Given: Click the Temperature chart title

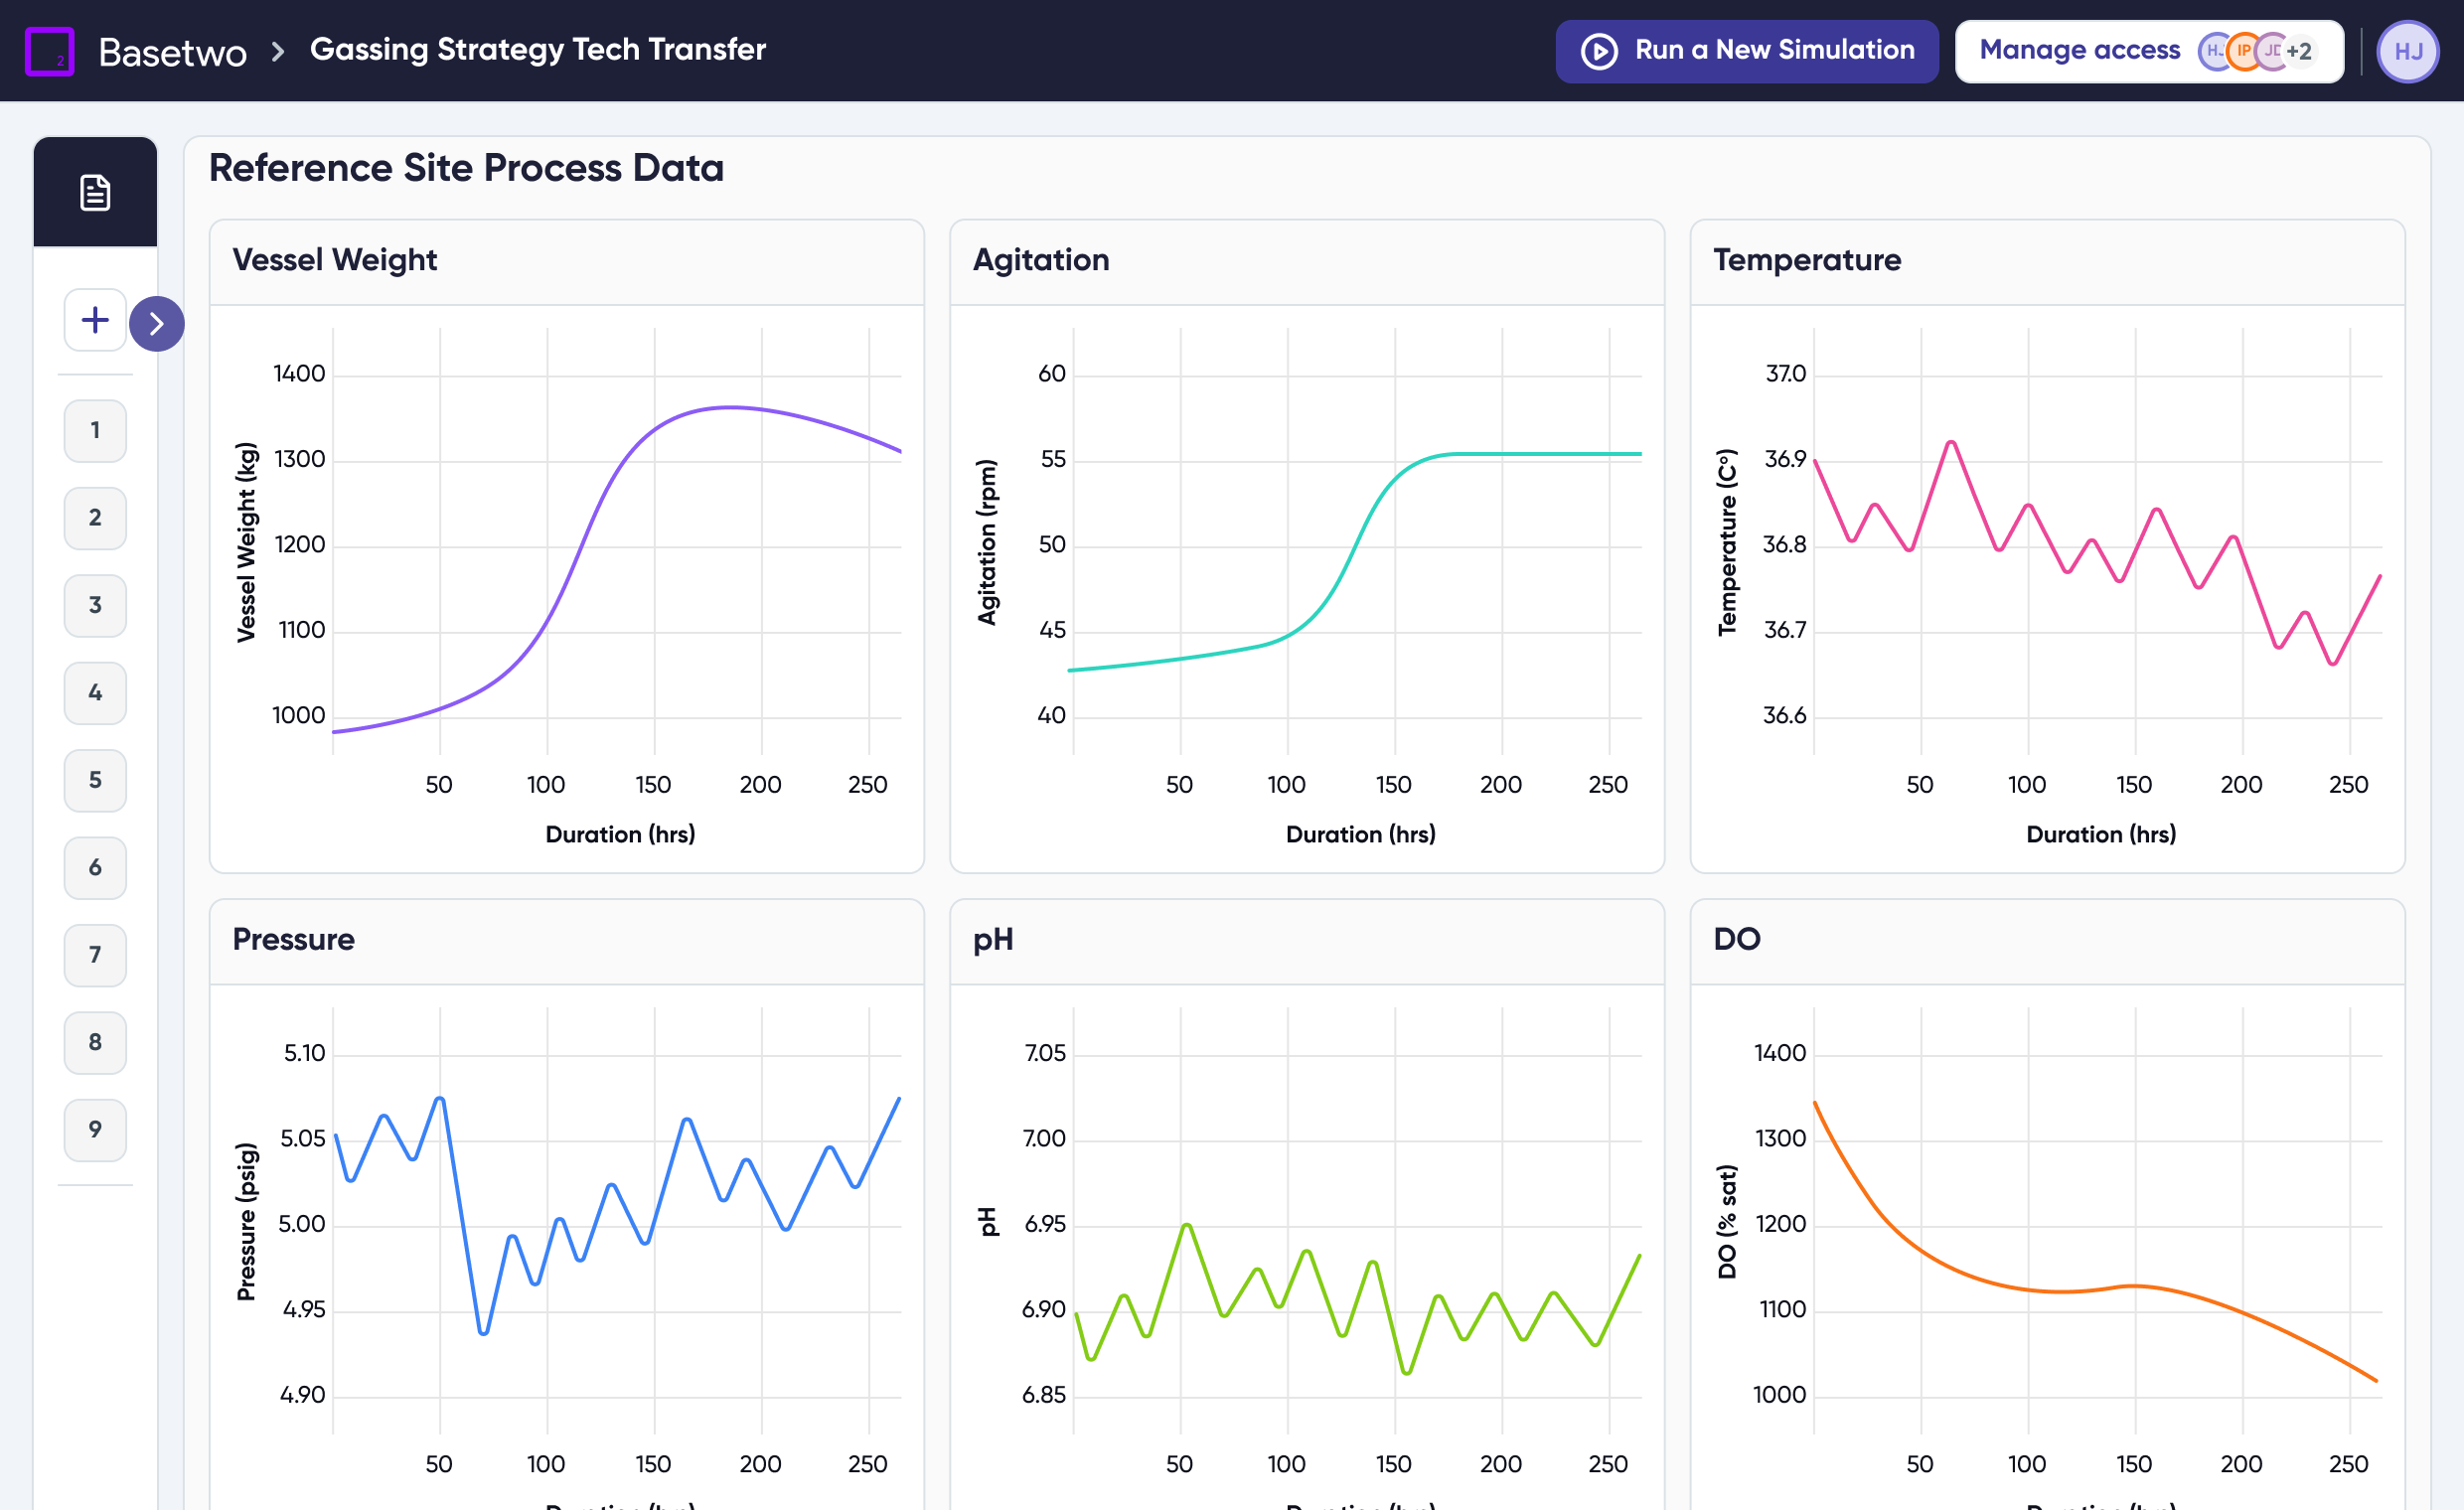Looking at the screenshot, I should [1807, 260].
